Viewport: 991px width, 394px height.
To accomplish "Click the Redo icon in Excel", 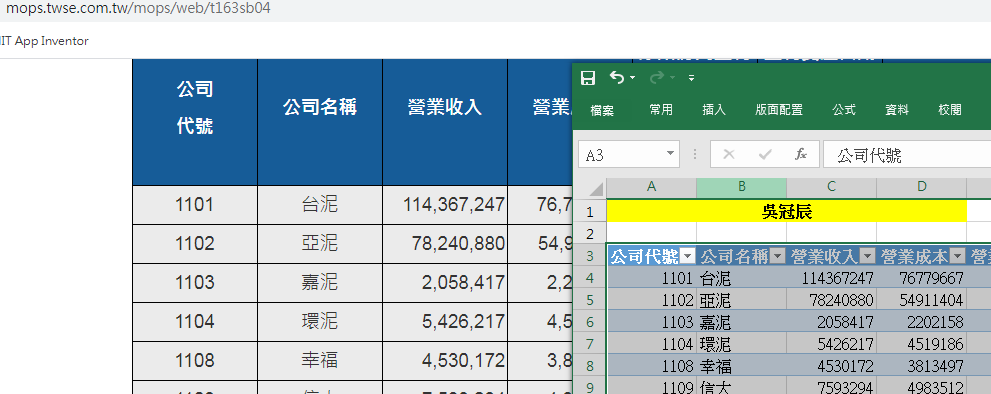I will click(657, 77).
